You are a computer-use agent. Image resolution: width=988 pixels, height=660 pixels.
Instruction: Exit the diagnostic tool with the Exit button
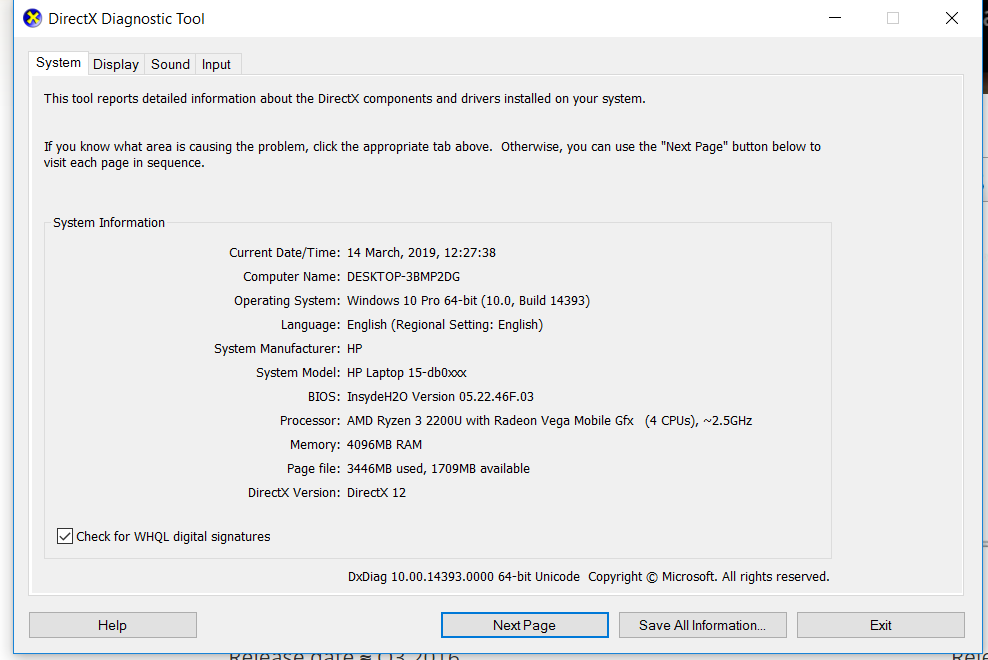[880, 625]
